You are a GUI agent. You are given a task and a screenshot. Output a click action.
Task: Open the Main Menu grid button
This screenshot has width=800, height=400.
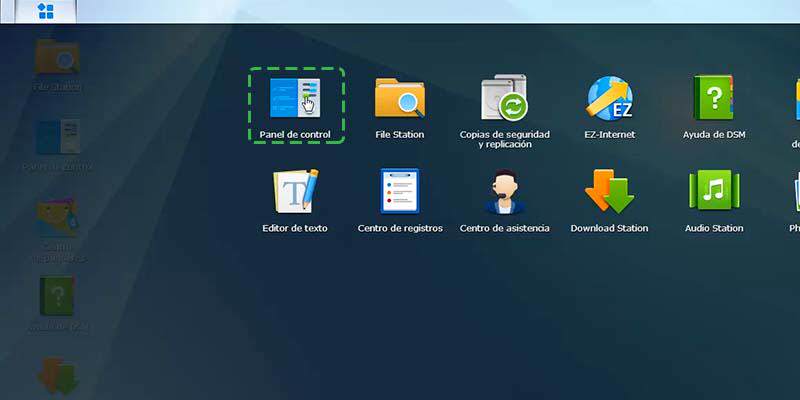tap(46, 11)
